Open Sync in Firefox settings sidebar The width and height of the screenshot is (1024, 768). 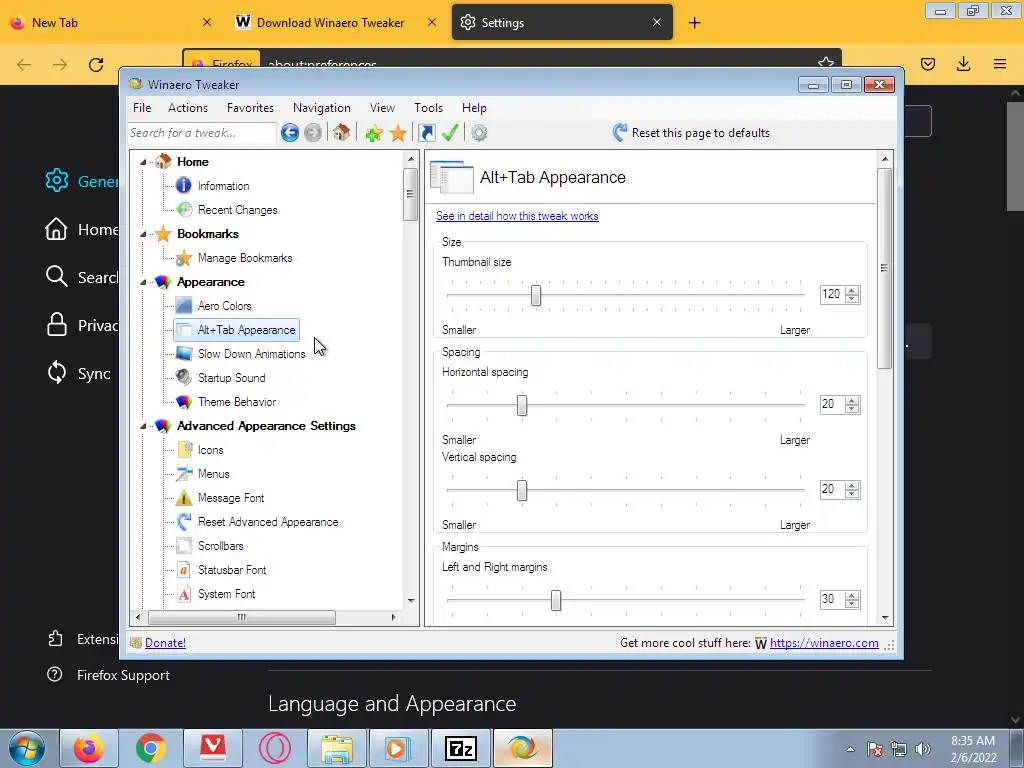click(78, 374)
